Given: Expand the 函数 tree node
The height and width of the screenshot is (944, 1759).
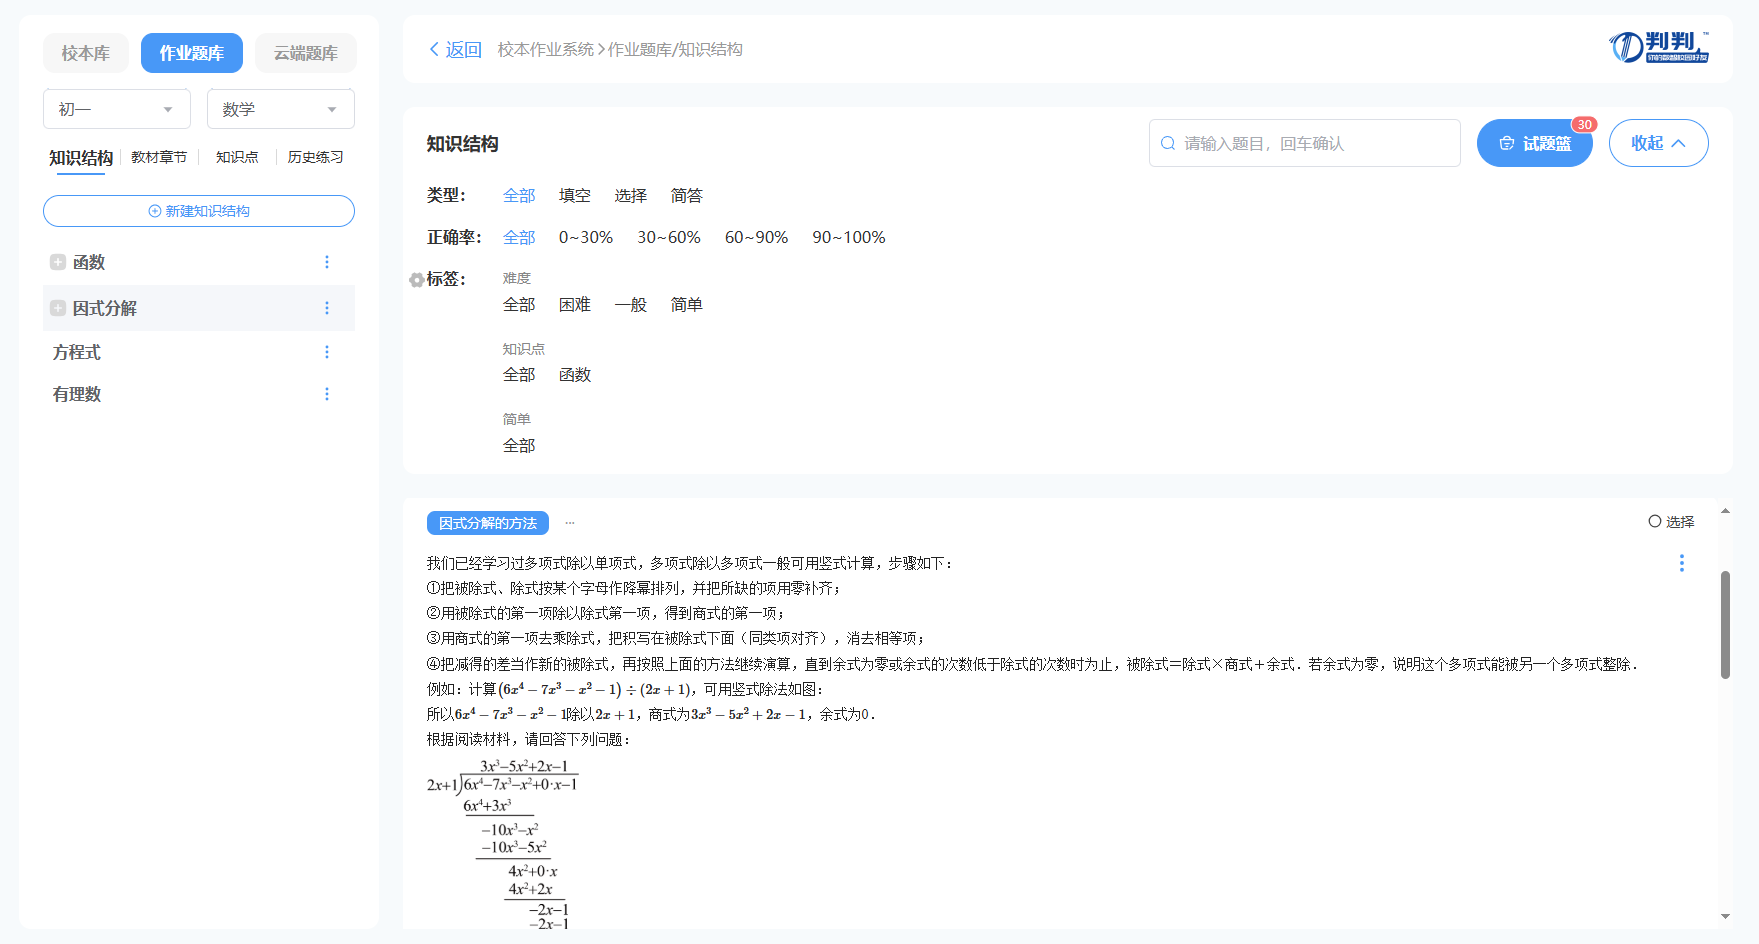Looking at the screenshot, I should click(58, 262).
